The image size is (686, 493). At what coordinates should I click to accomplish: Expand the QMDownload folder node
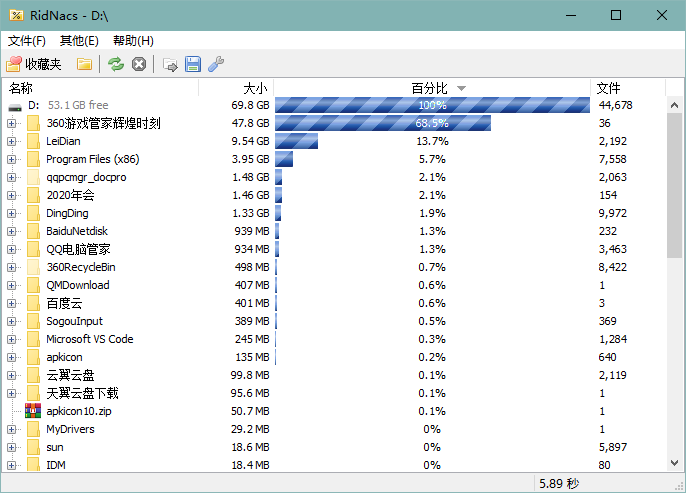[x=11, y=285]
